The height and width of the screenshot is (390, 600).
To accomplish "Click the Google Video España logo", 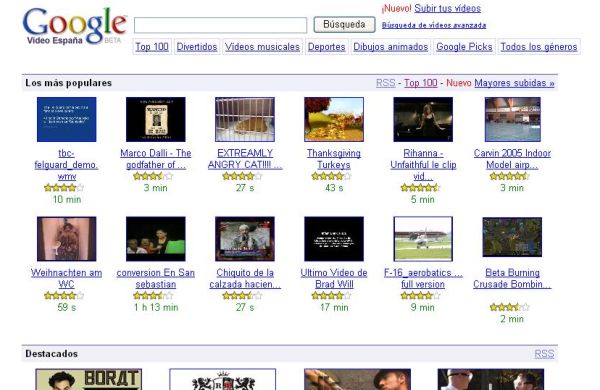I will 75,26.
